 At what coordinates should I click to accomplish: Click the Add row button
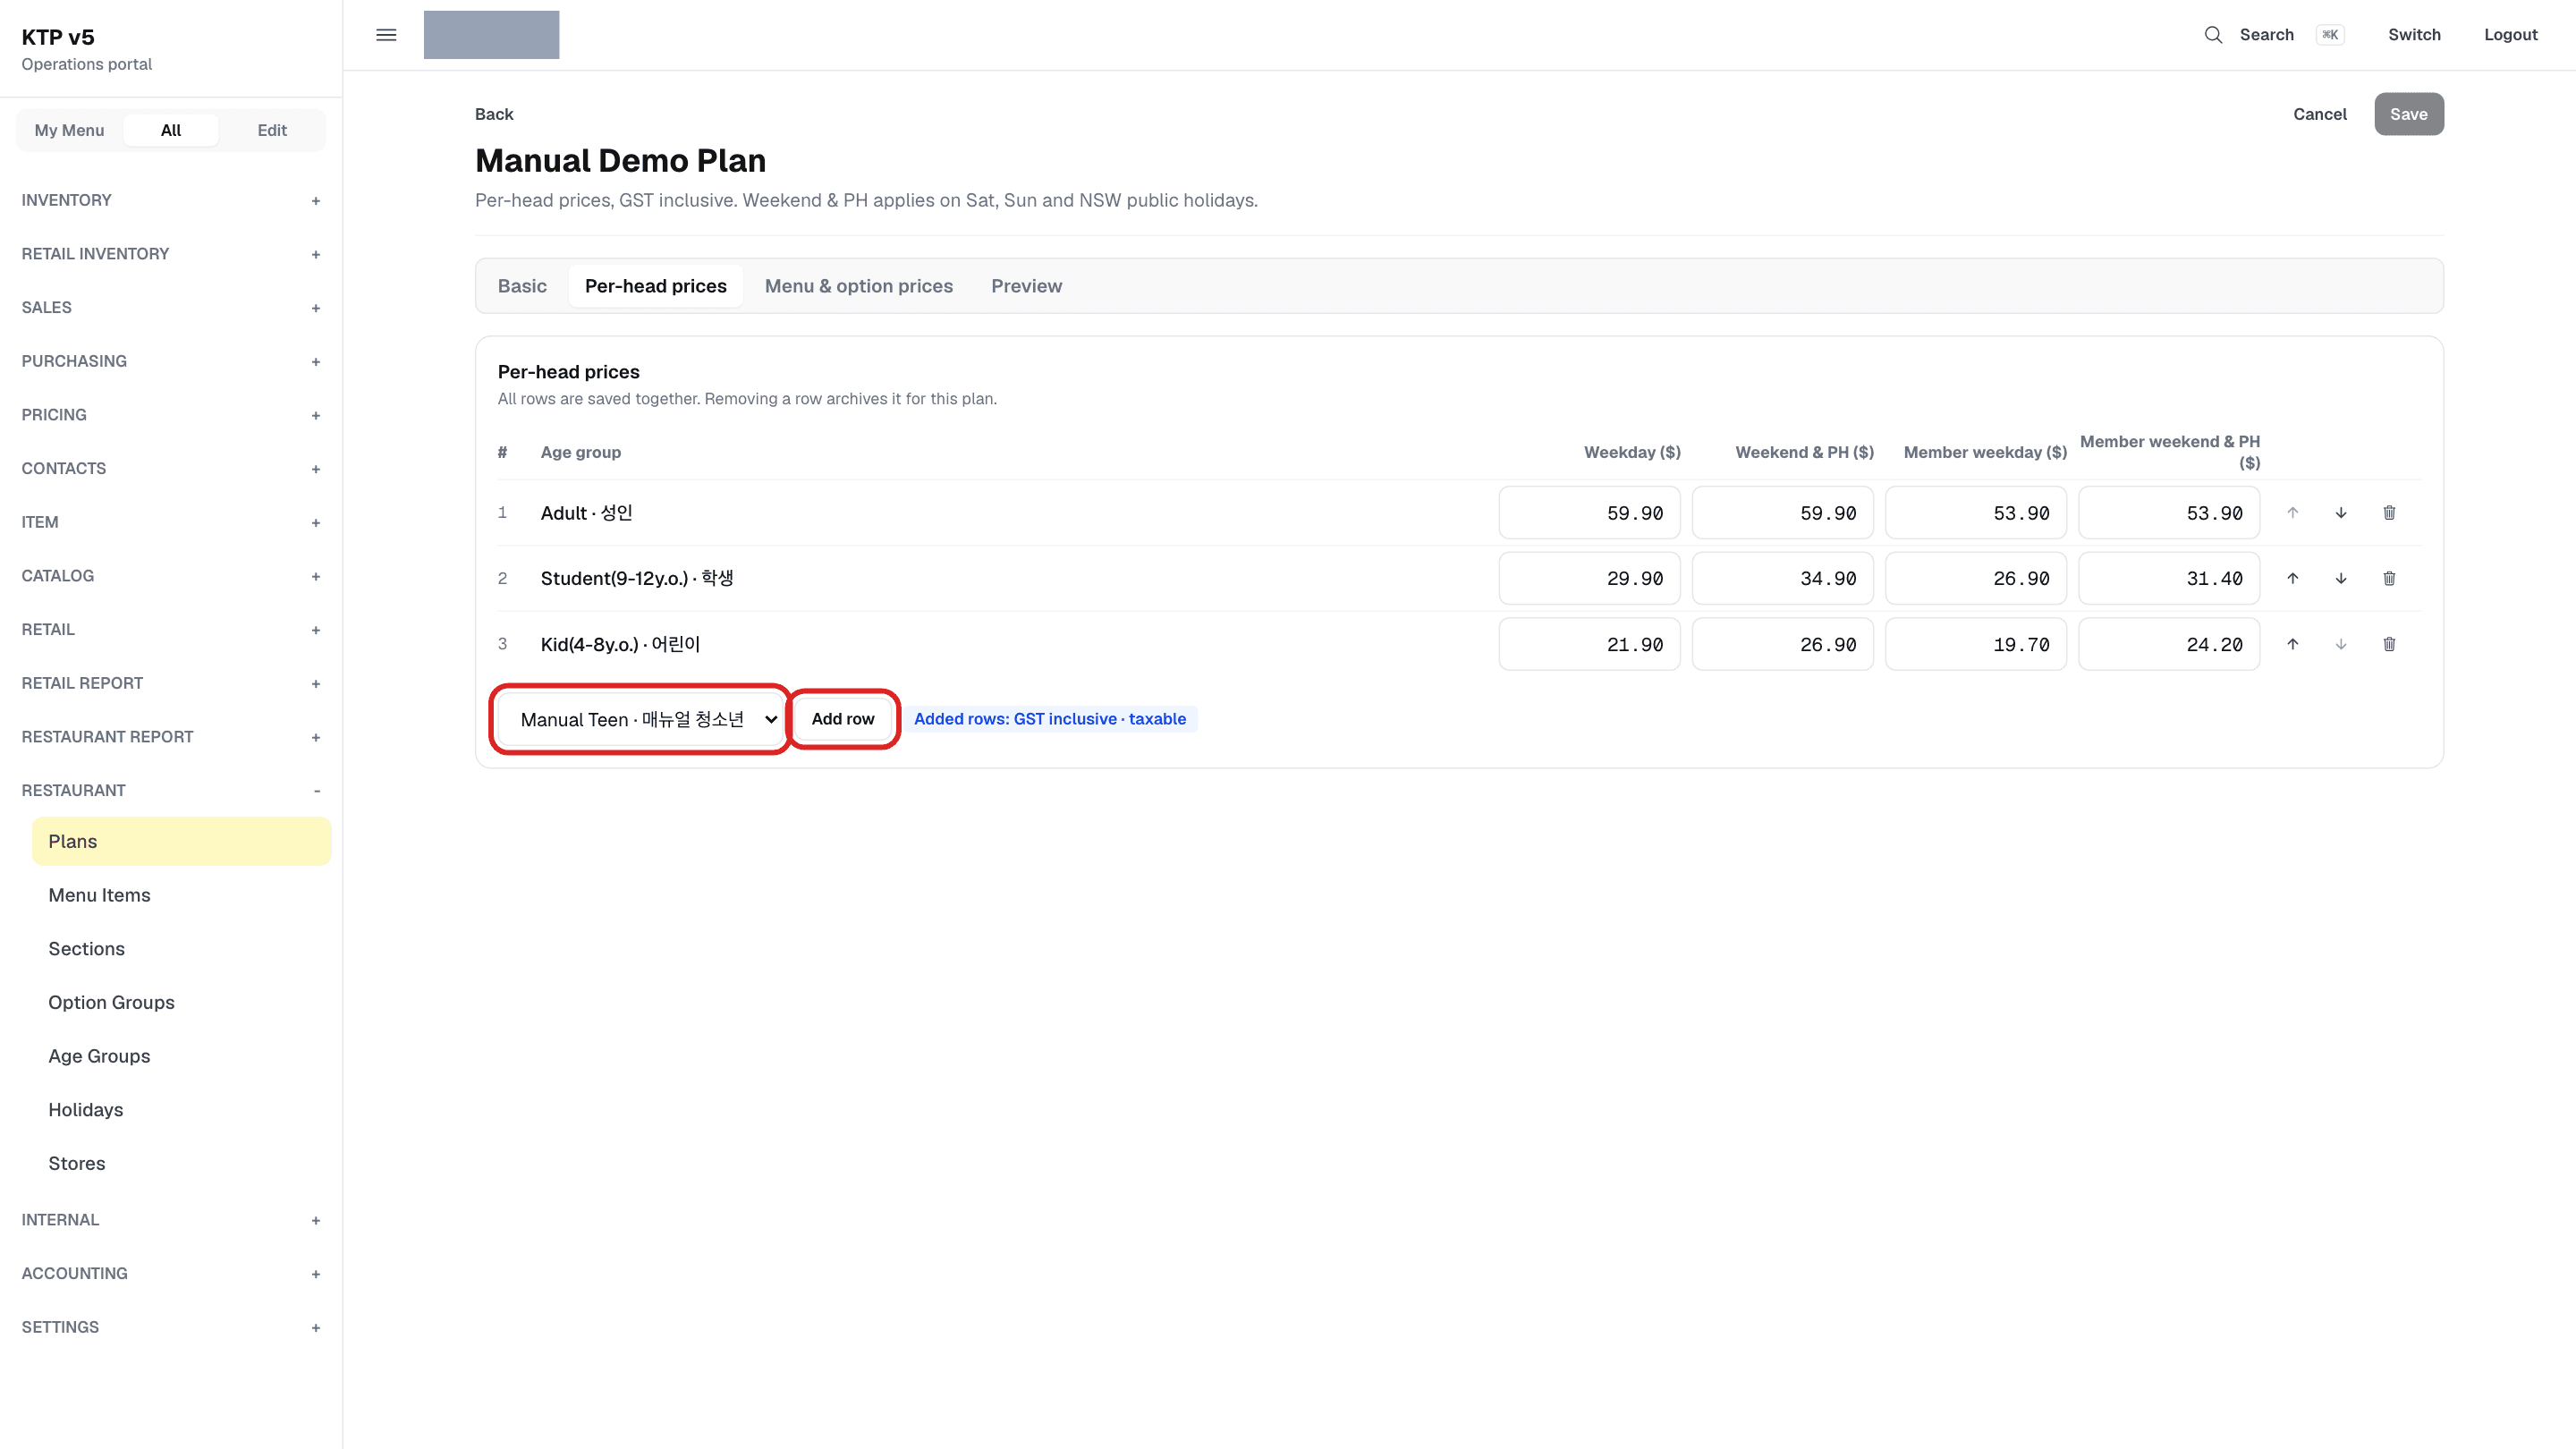coord(842,719)
